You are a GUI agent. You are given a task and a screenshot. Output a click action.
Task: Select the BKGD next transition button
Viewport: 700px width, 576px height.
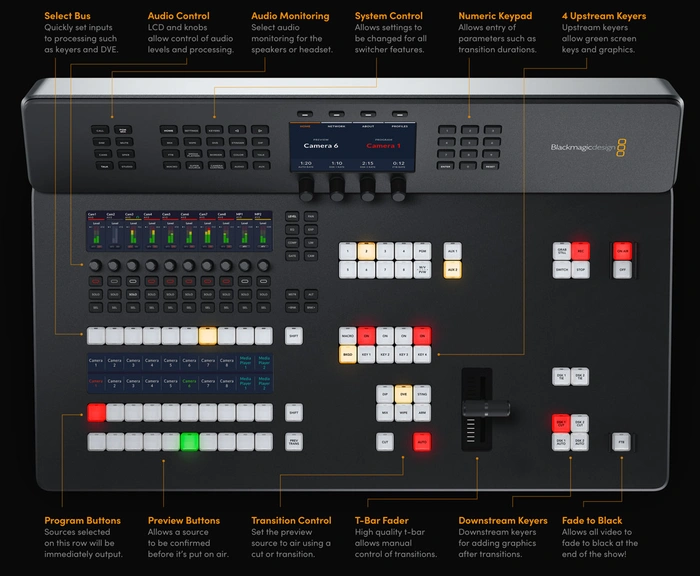(347, 355)
